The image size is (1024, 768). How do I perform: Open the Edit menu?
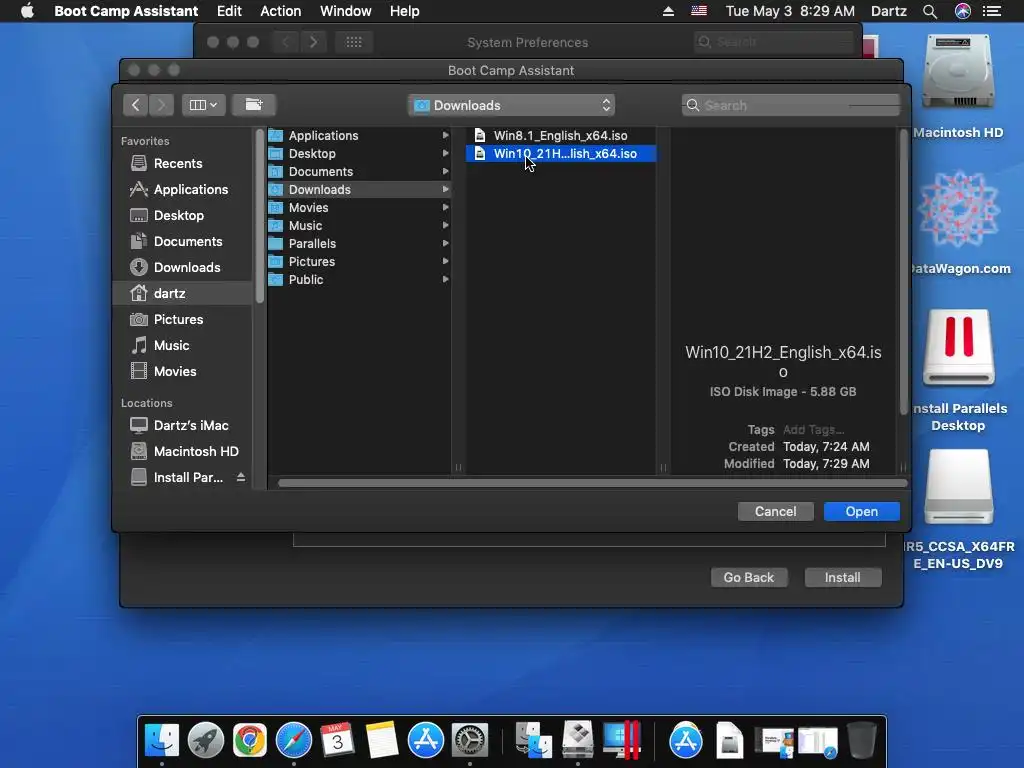[x=229, y=11]
